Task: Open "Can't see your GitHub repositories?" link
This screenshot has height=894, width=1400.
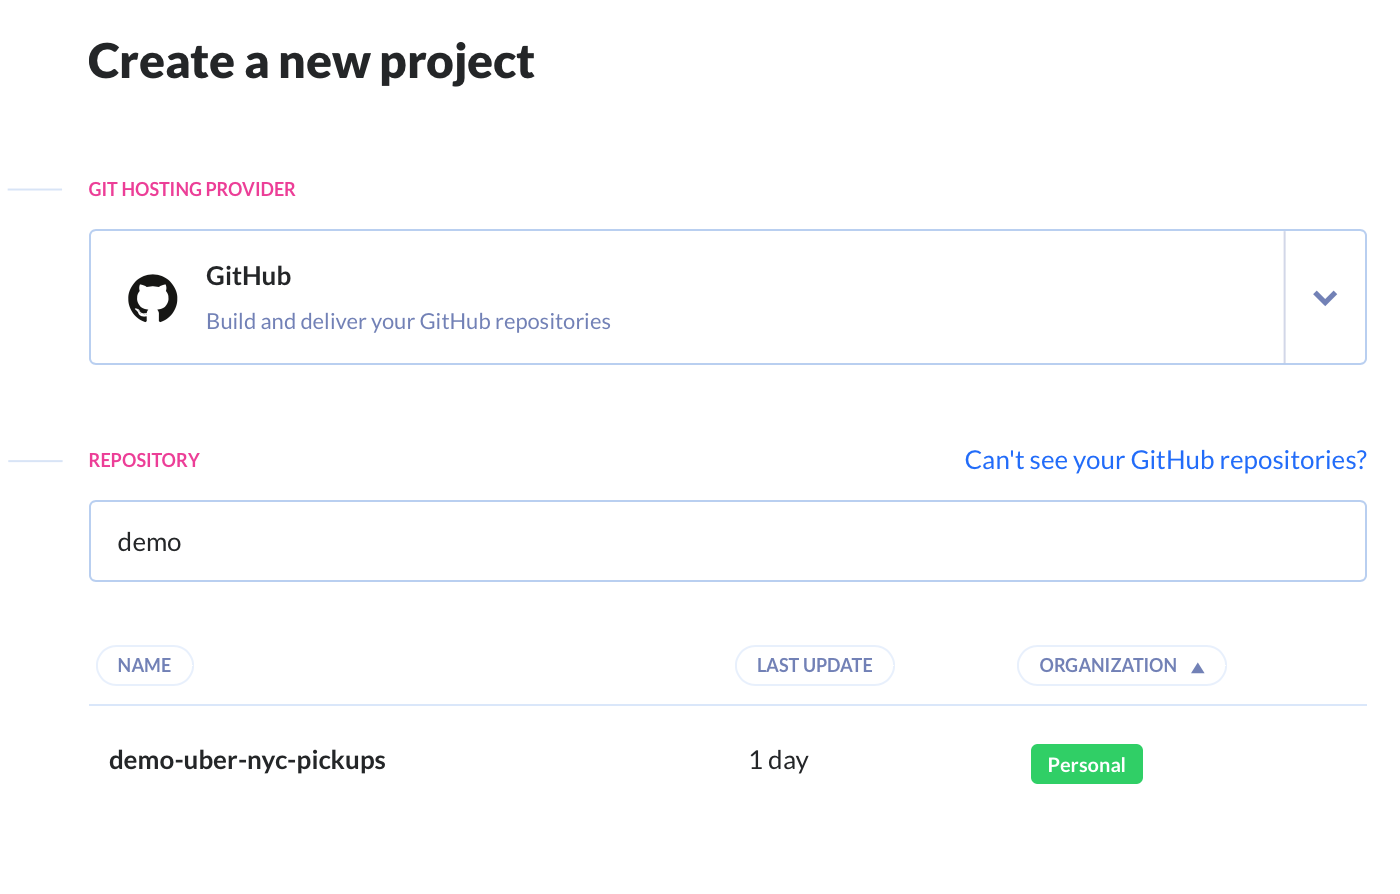Action: pyautogui.click(x=1165, y=460)
